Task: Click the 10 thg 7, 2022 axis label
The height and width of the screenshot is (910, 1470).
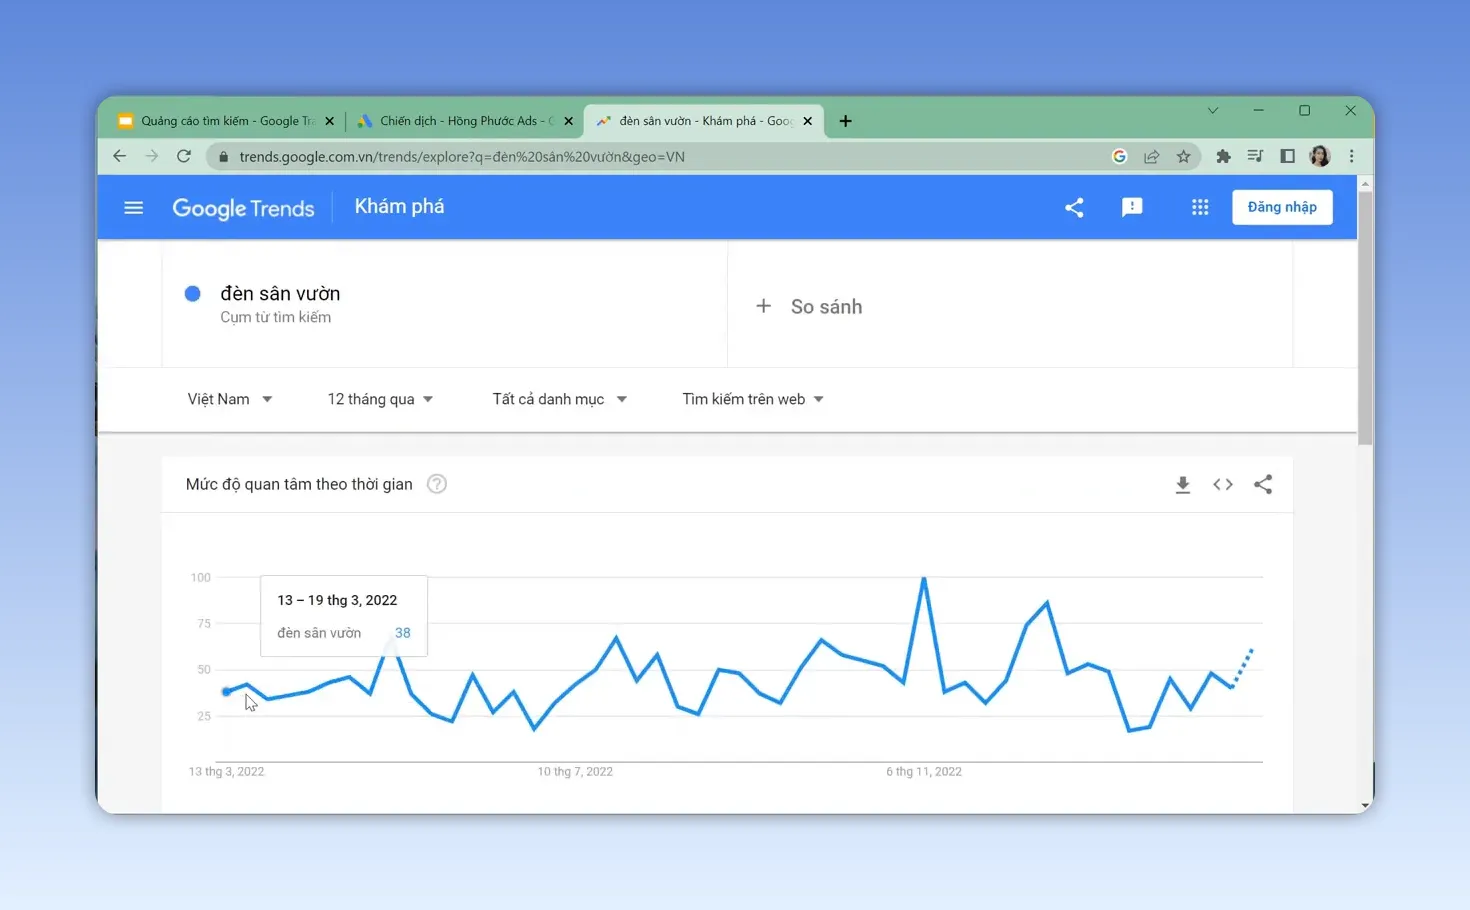Action: click(x=575, y=771)
